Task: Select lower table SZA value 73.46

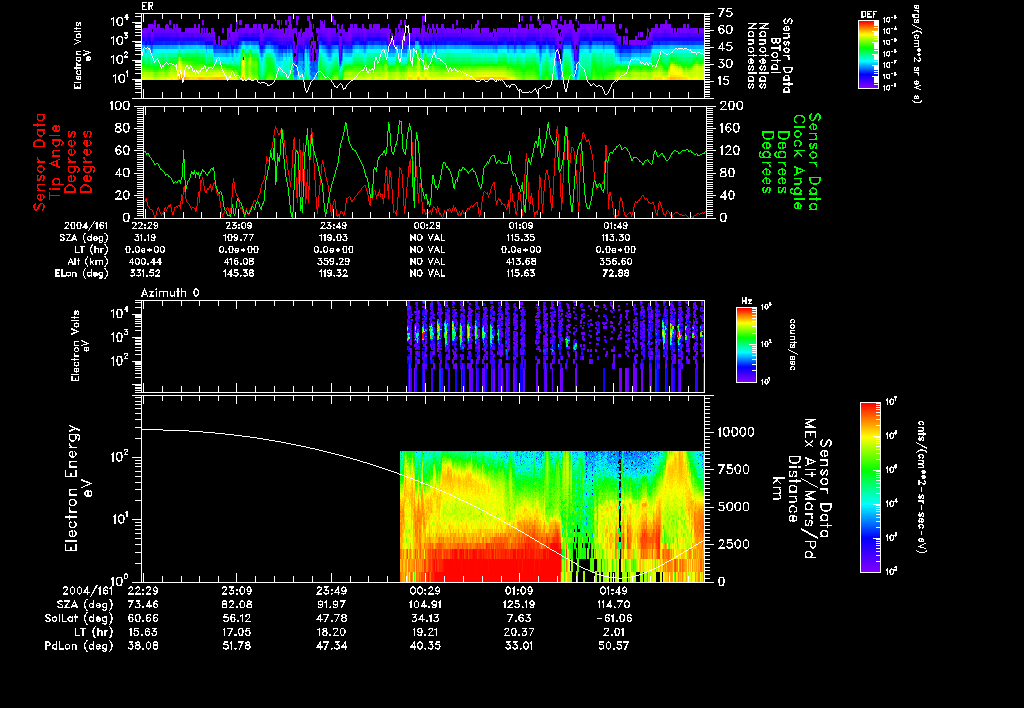Action: click(144, 604)
